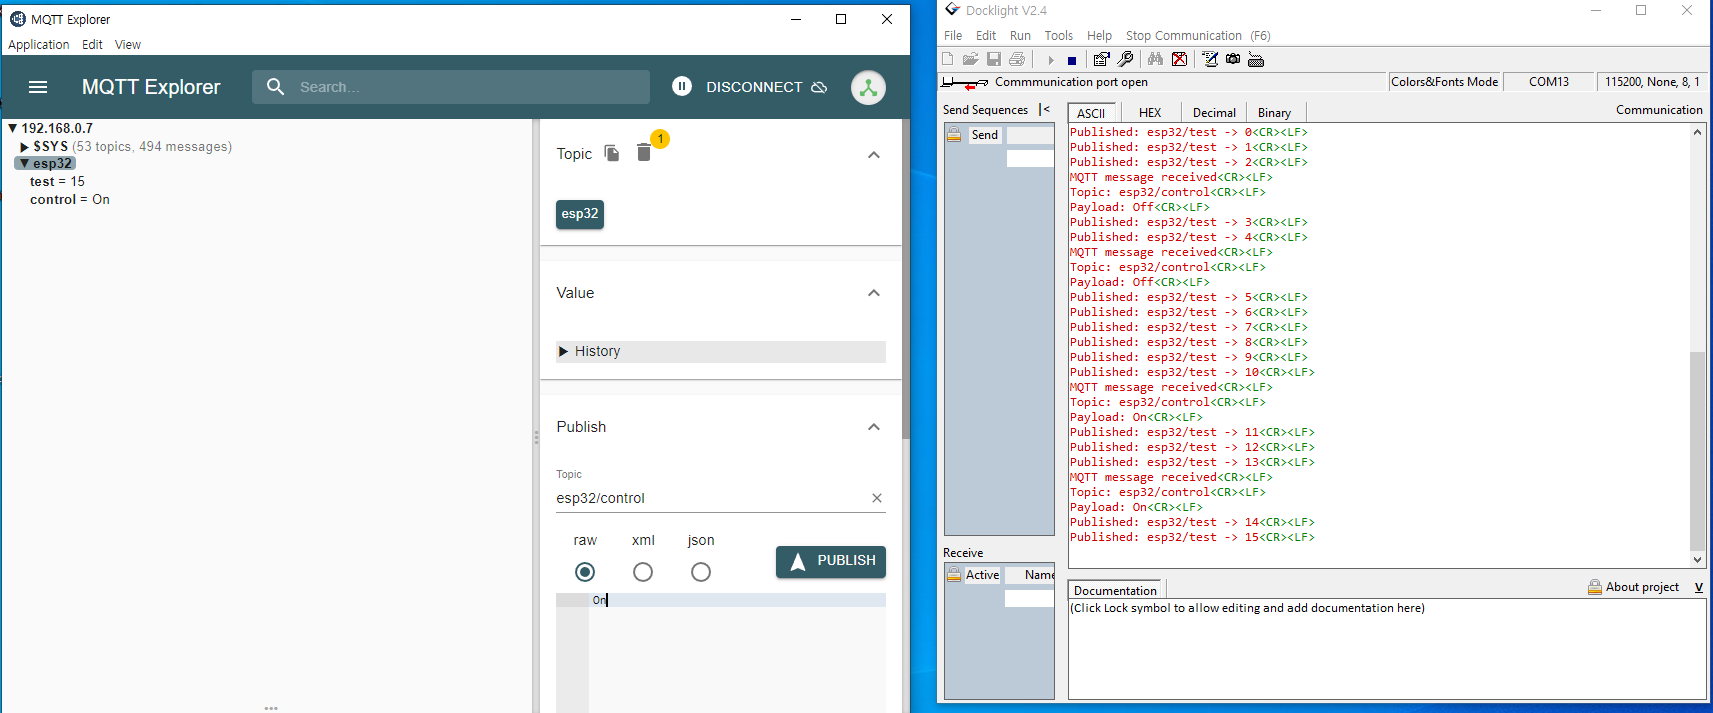
Task: Click the Docklight communication window scrollbar thumb
Action: 1697,450
